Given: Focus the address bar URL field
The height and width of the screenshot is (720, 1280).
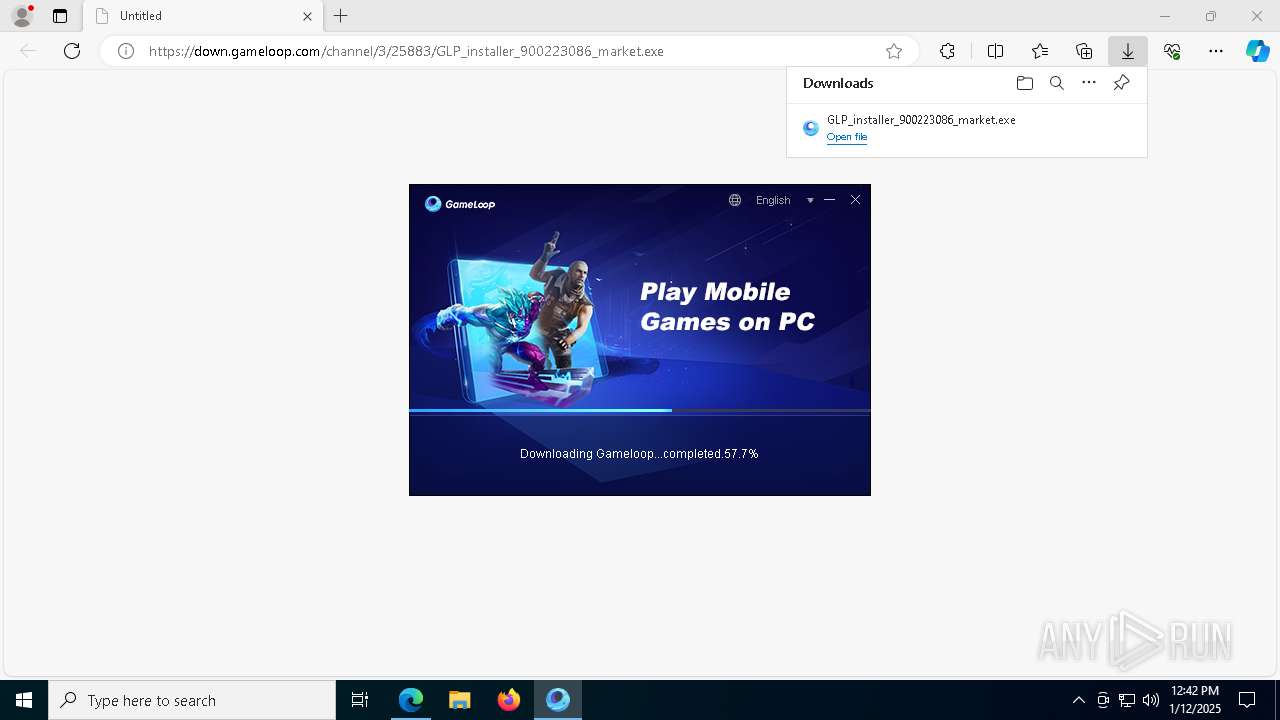Looking at the screenshot, I should [x=510, y=51].
